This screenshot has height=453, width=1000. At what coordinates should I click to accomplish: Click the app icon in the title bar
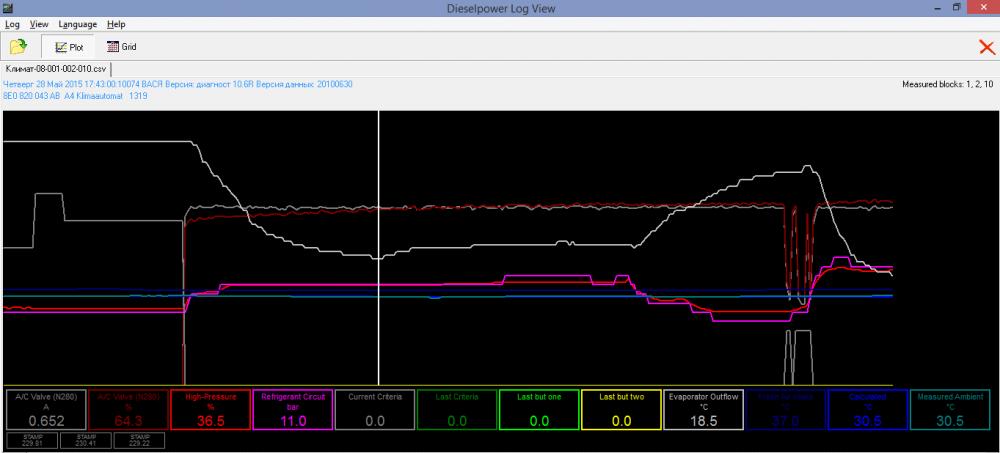[x=9, y=8]
